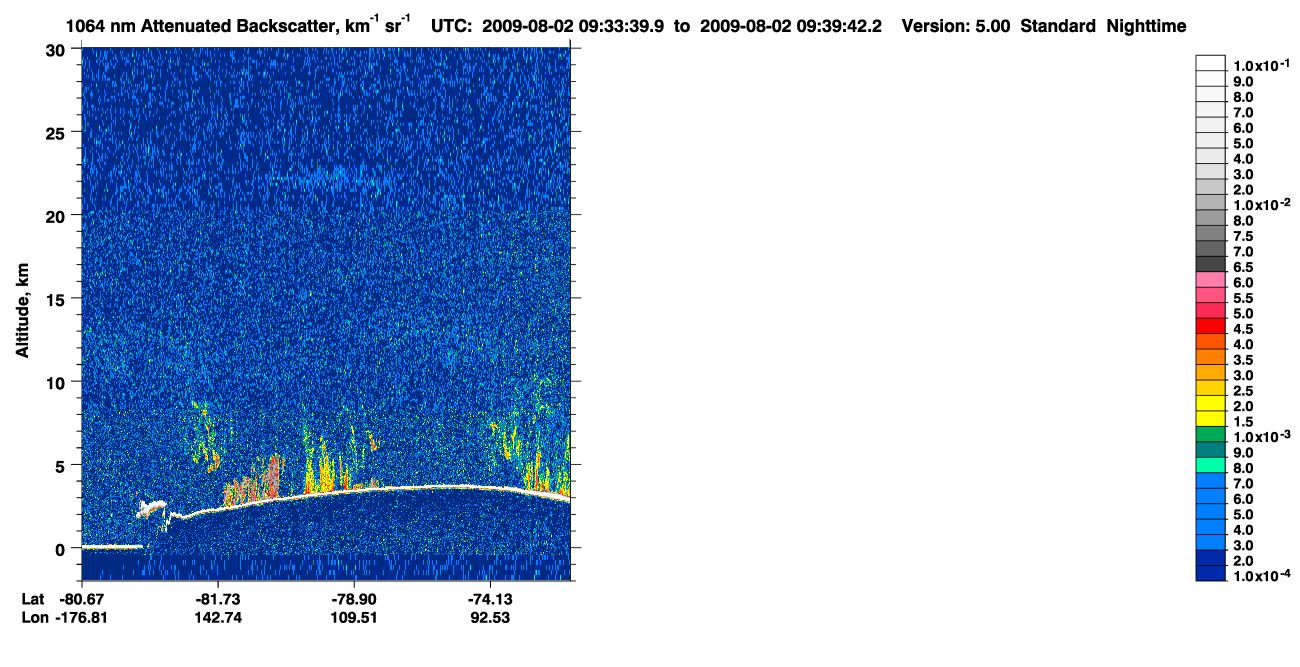
Task: Click the colorbar label 4.5
Action: pyautogui.click(x=1243, y=329)
